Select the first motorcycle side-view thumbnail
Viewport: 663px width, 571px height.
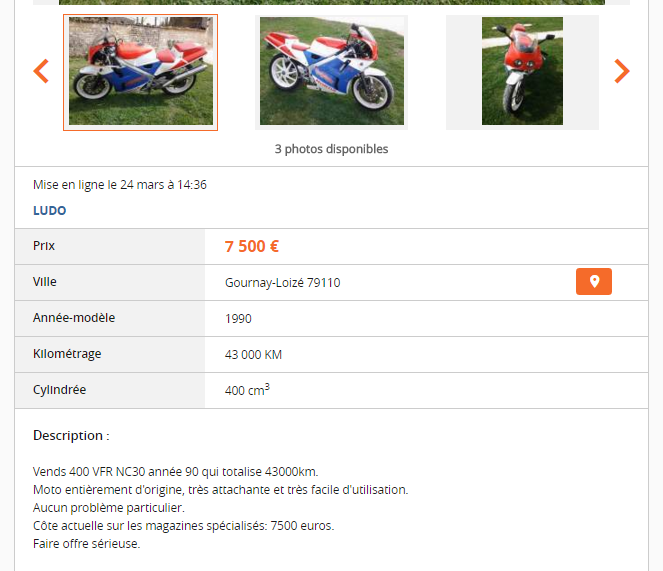(x=140, y=72)
